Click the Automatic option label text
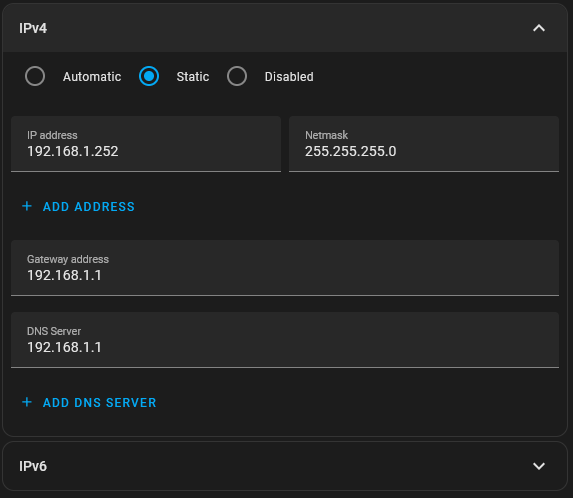The width and height of the screenshot is (573, 498). (x=92, y=77)
